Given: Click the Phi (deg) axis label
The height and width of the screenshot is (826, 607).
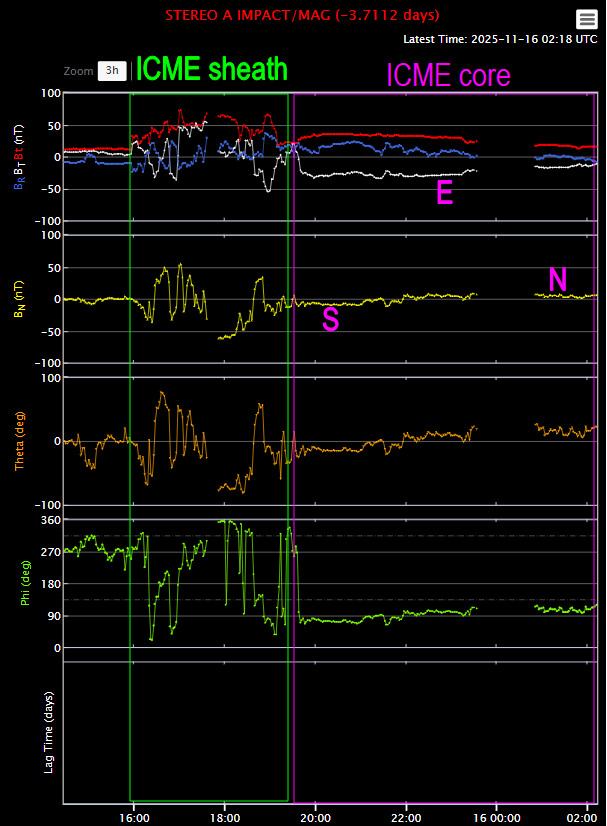Looking at the screenshot, I should [x=25, y=583].
